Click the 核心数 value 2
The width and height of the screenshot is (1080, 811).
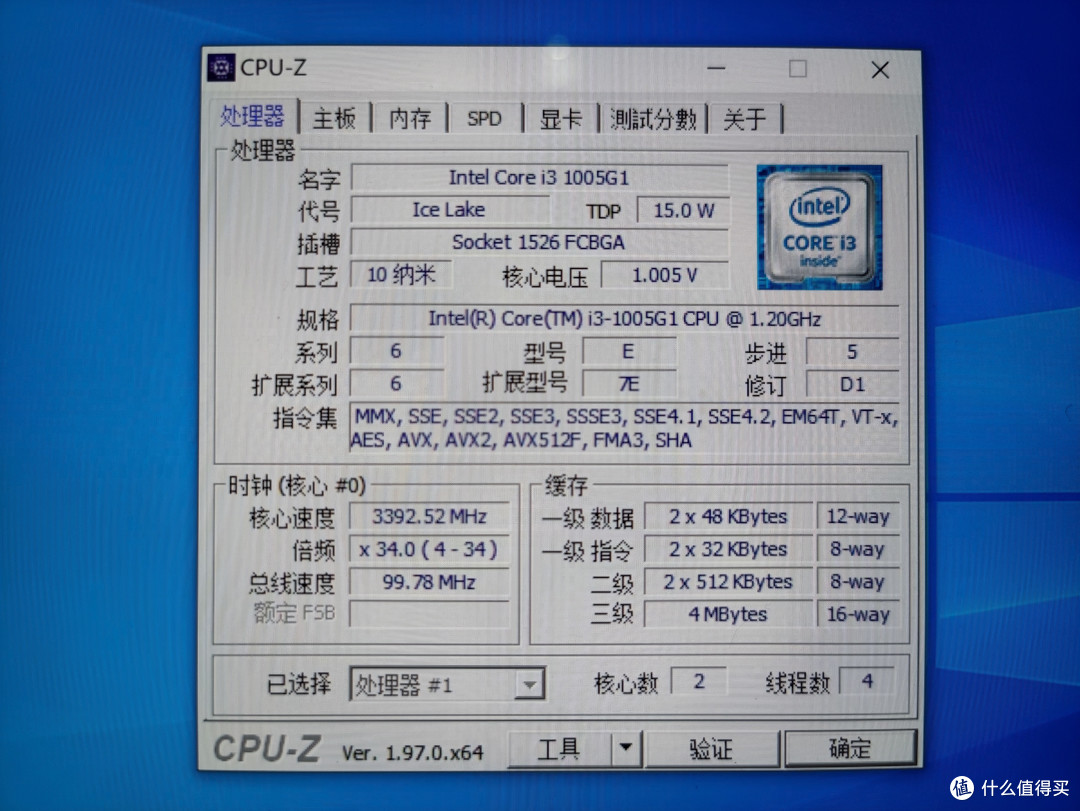698,681
